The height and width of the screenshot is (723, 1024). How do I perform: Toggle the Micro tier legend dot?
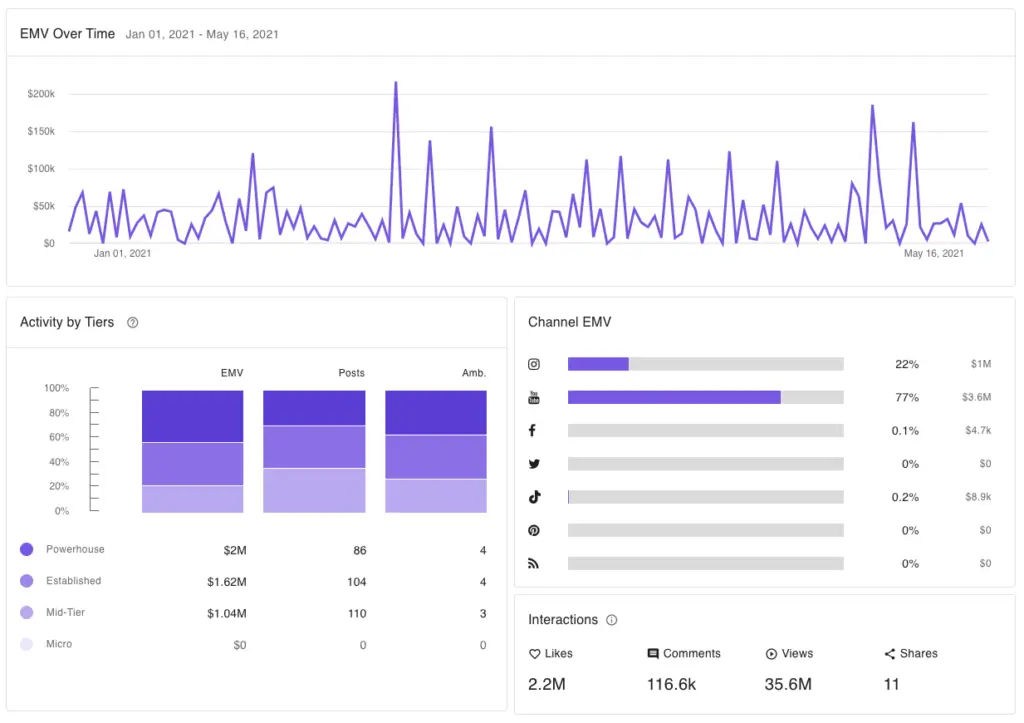coord(27,644)
